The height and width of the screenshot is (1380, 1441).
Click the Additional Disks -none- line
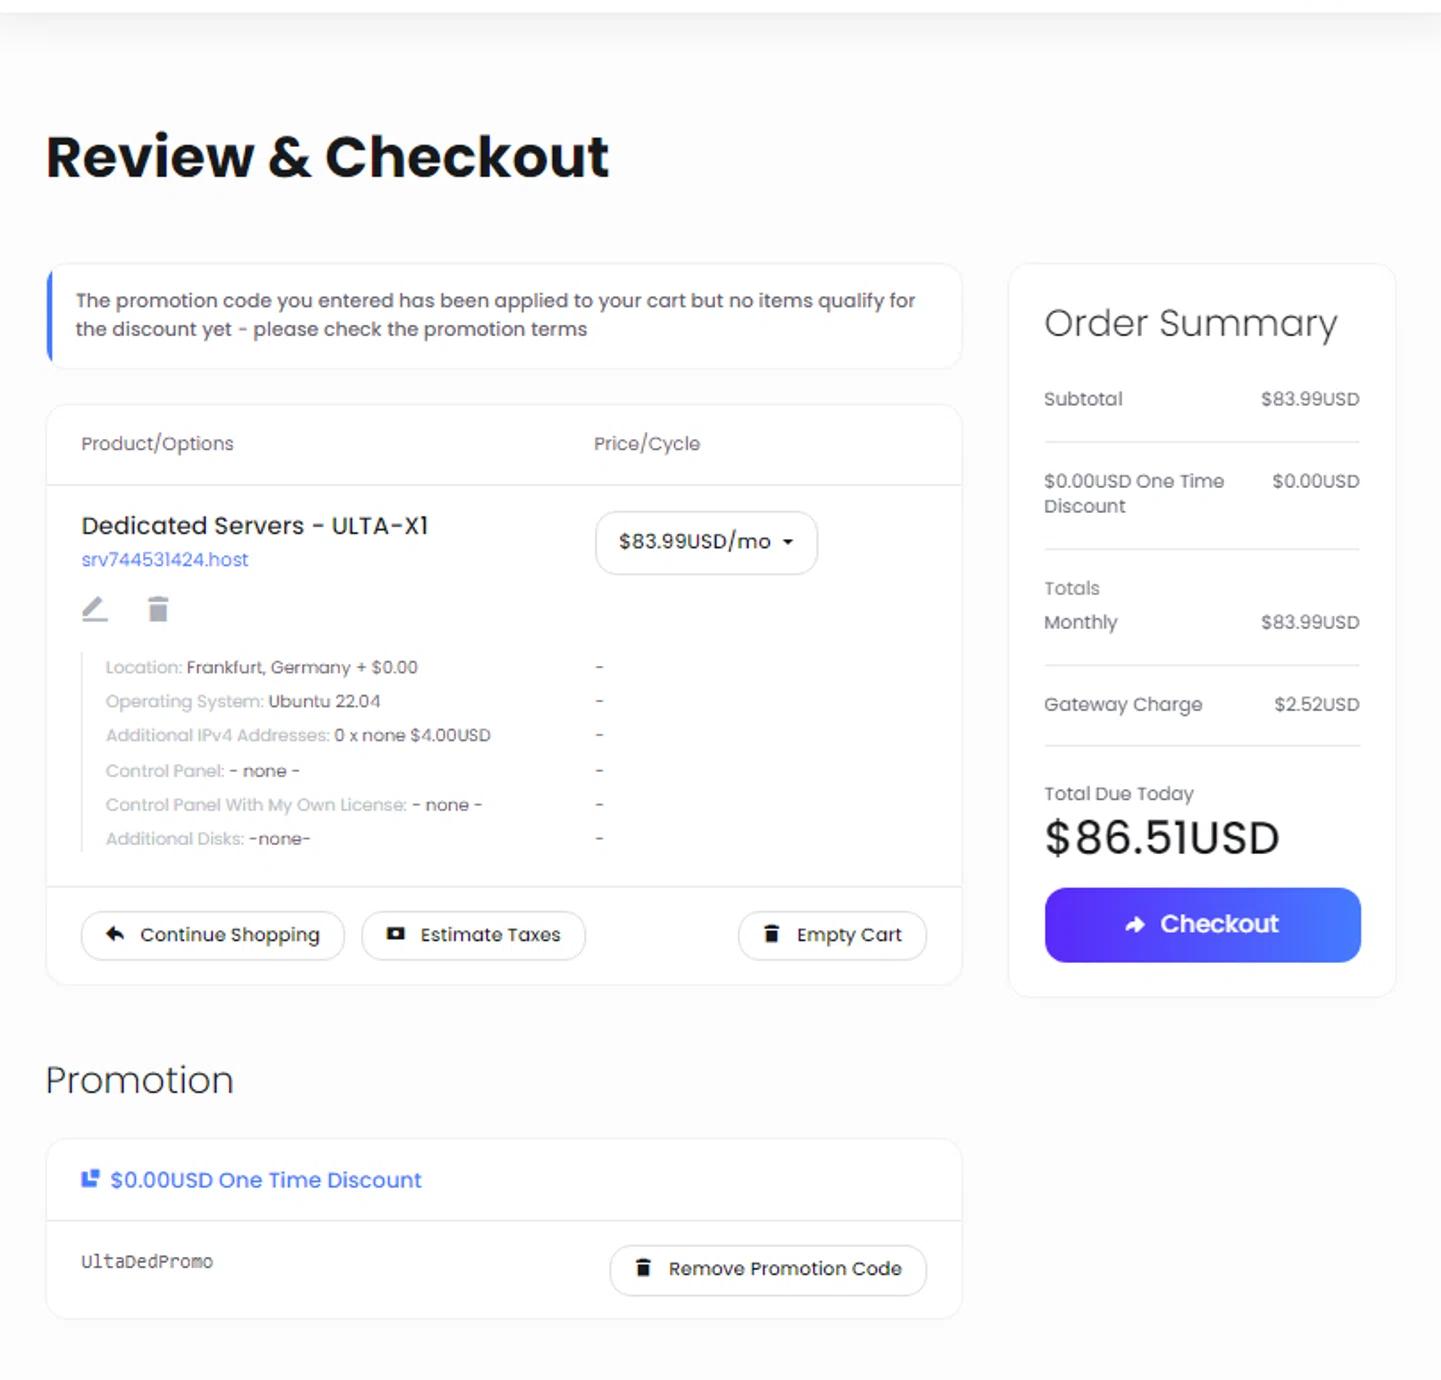pos(208,839)
